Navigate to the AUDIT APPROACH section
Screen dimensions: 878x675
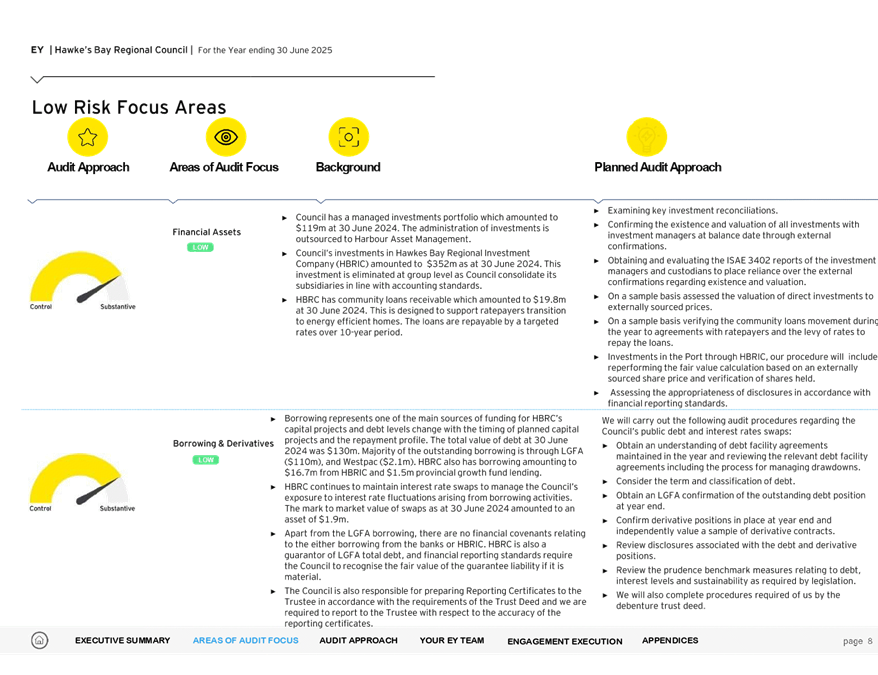click(x=358, y=640)
